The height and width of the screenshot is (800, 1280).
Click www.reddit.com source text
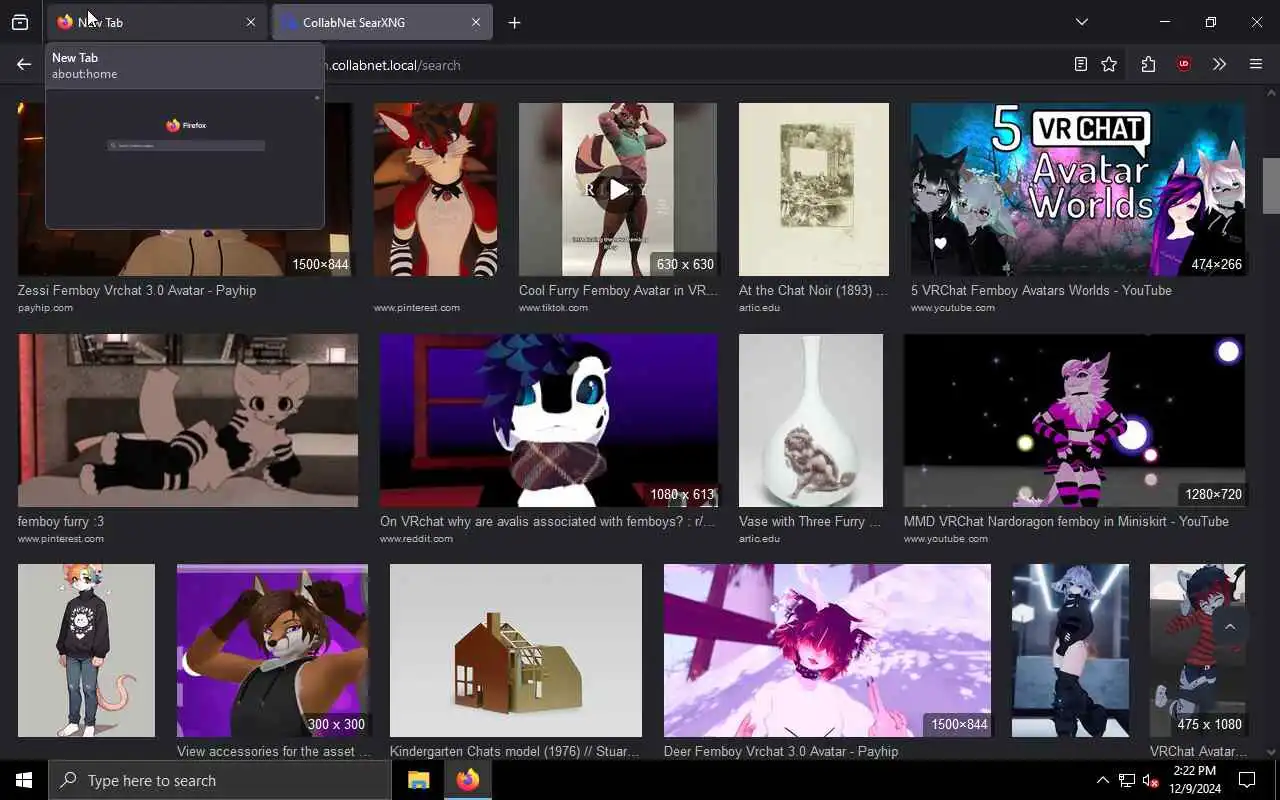tap(416, 539)
